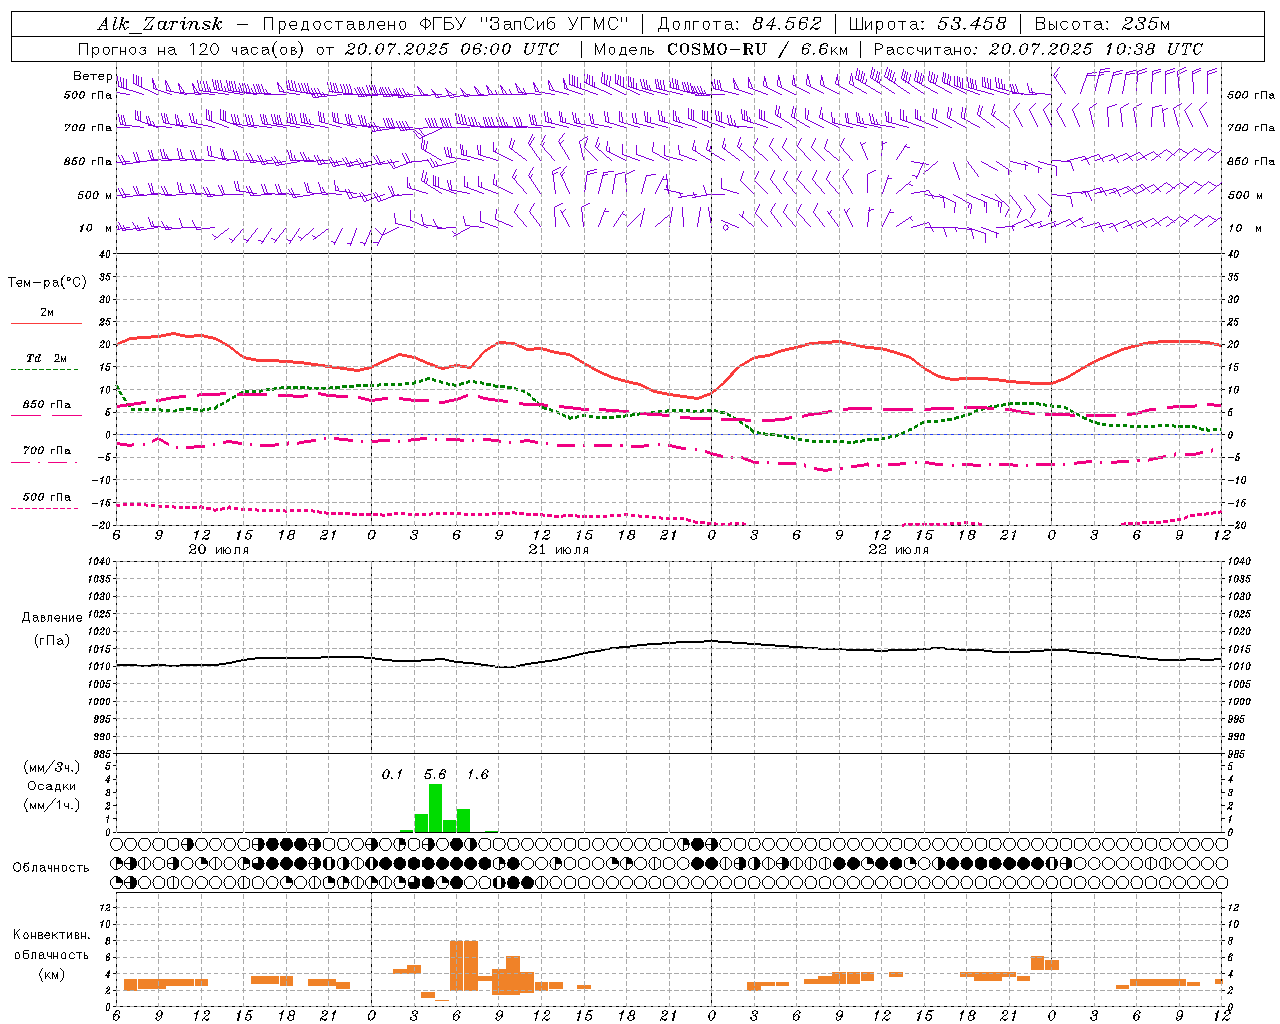Click the solid red 2м legend entry

[x=46, y=316]
